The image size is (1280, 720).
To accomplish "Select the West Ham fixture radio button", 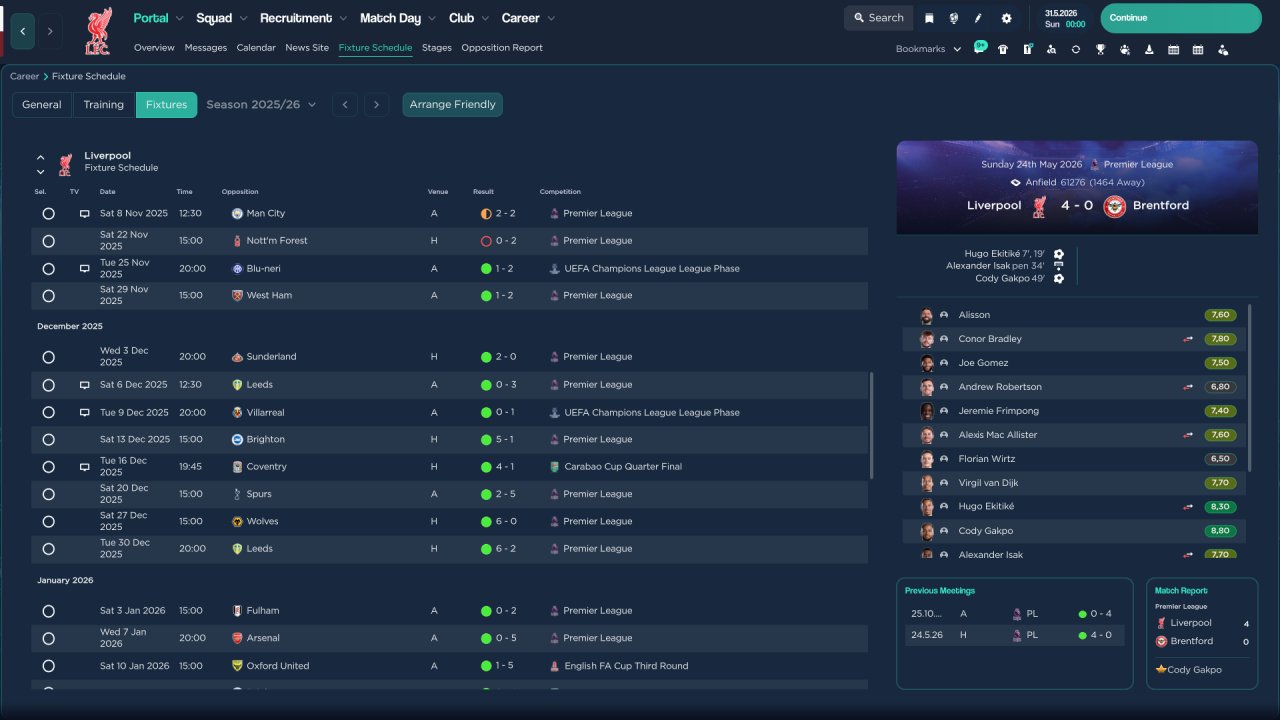I will click(48, 296).
